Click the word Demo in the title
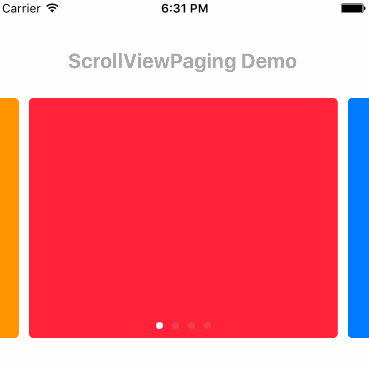The height and width of the screenshot is (371, 369). pos(269,61)
